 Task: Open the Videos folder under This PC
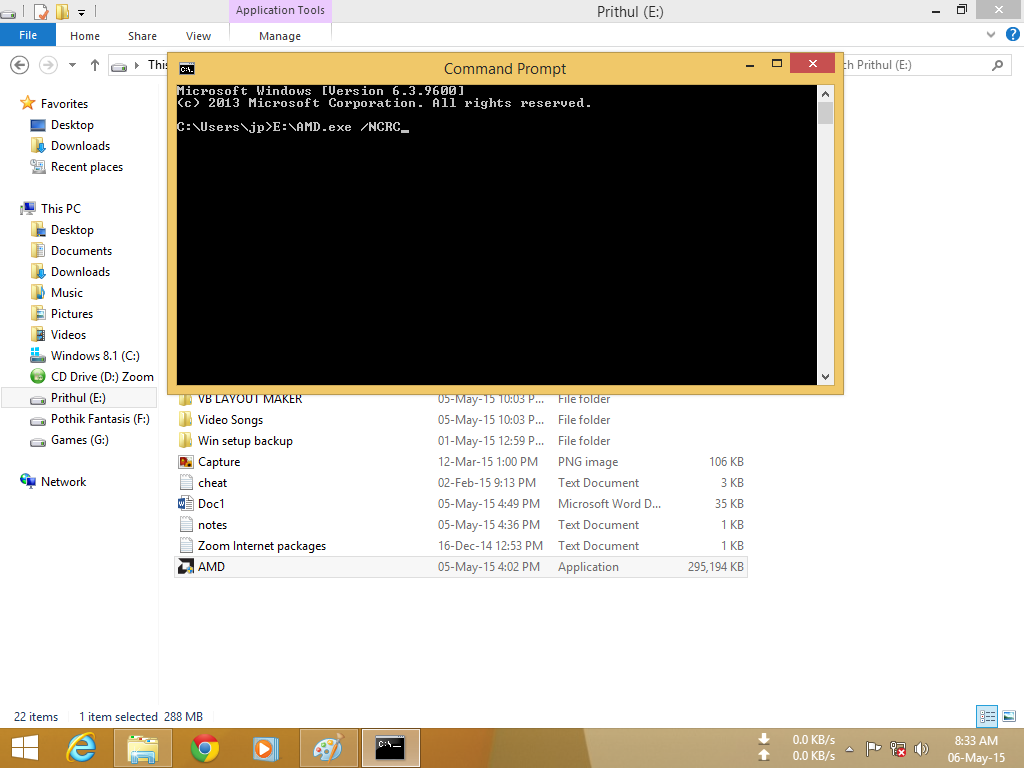pos(68,334)
